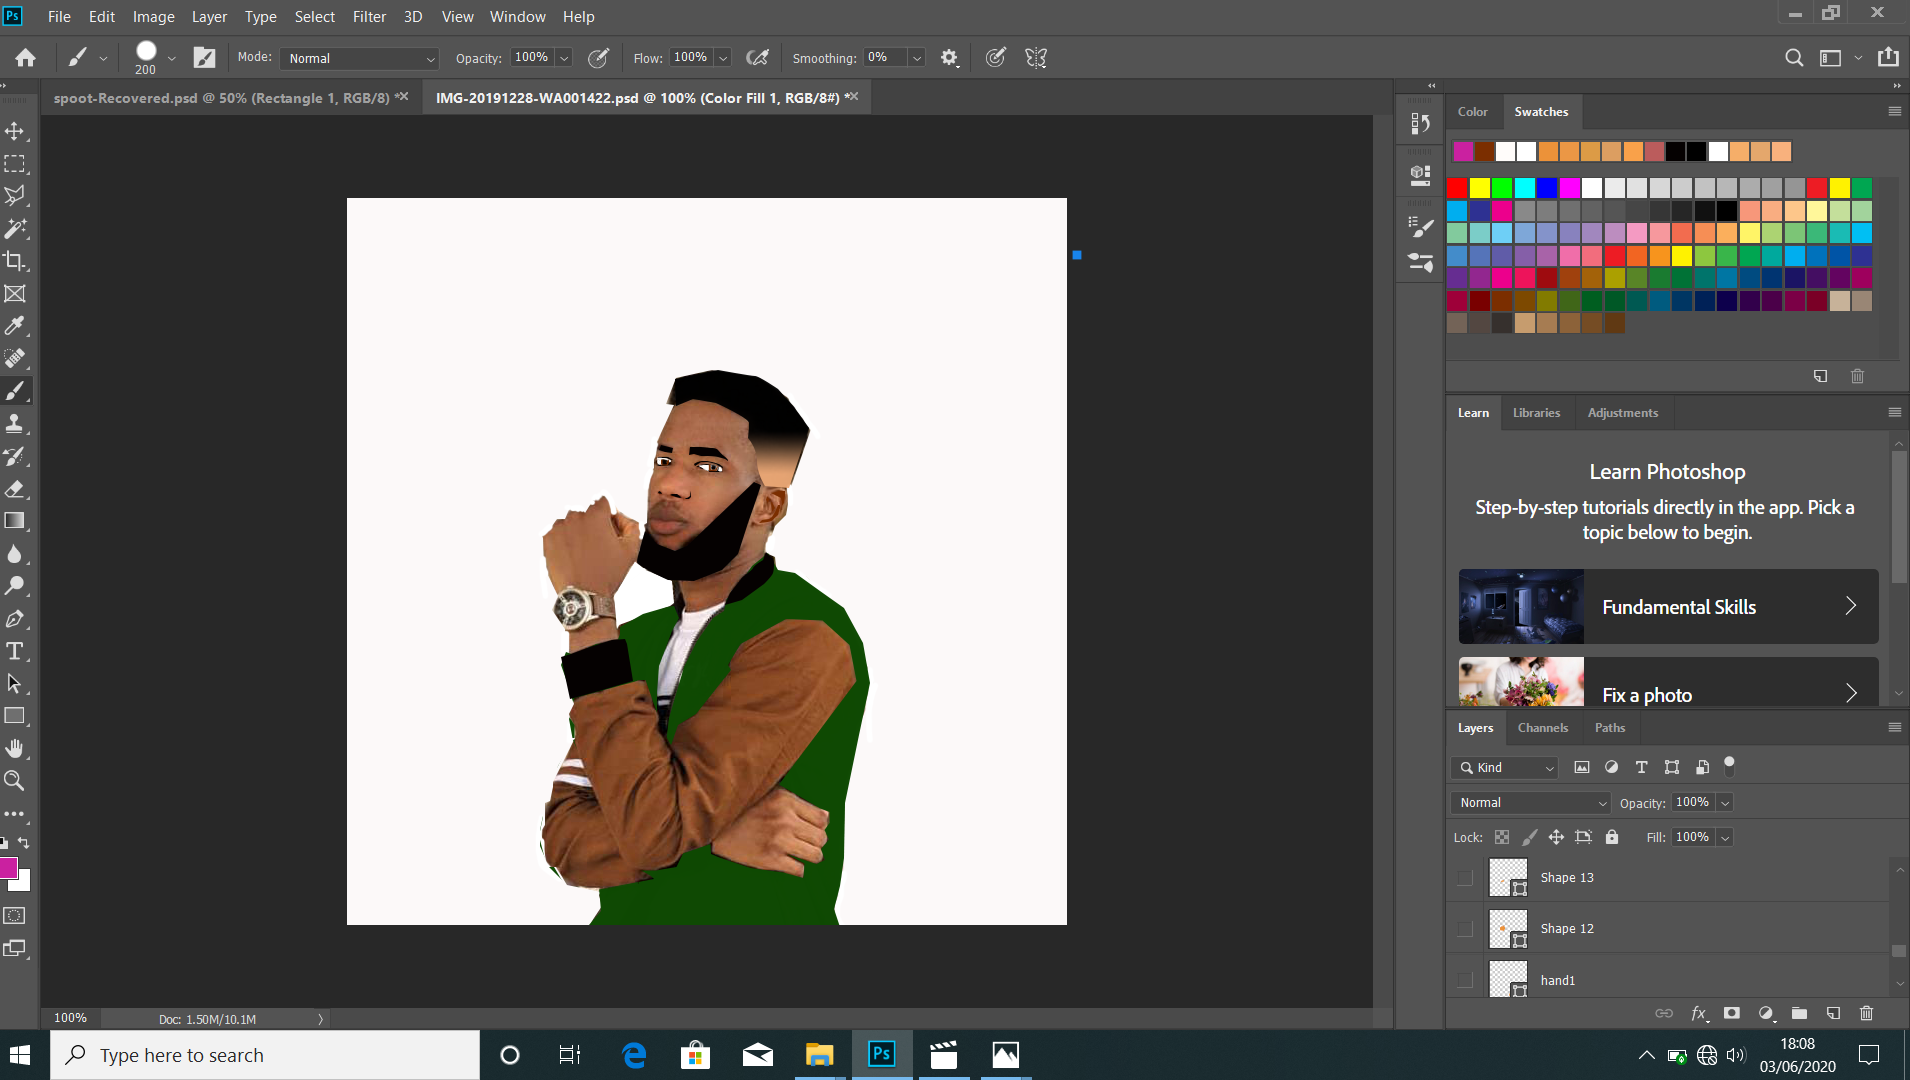Select the Rectangular Marquee tool

(x=15, y=164)
